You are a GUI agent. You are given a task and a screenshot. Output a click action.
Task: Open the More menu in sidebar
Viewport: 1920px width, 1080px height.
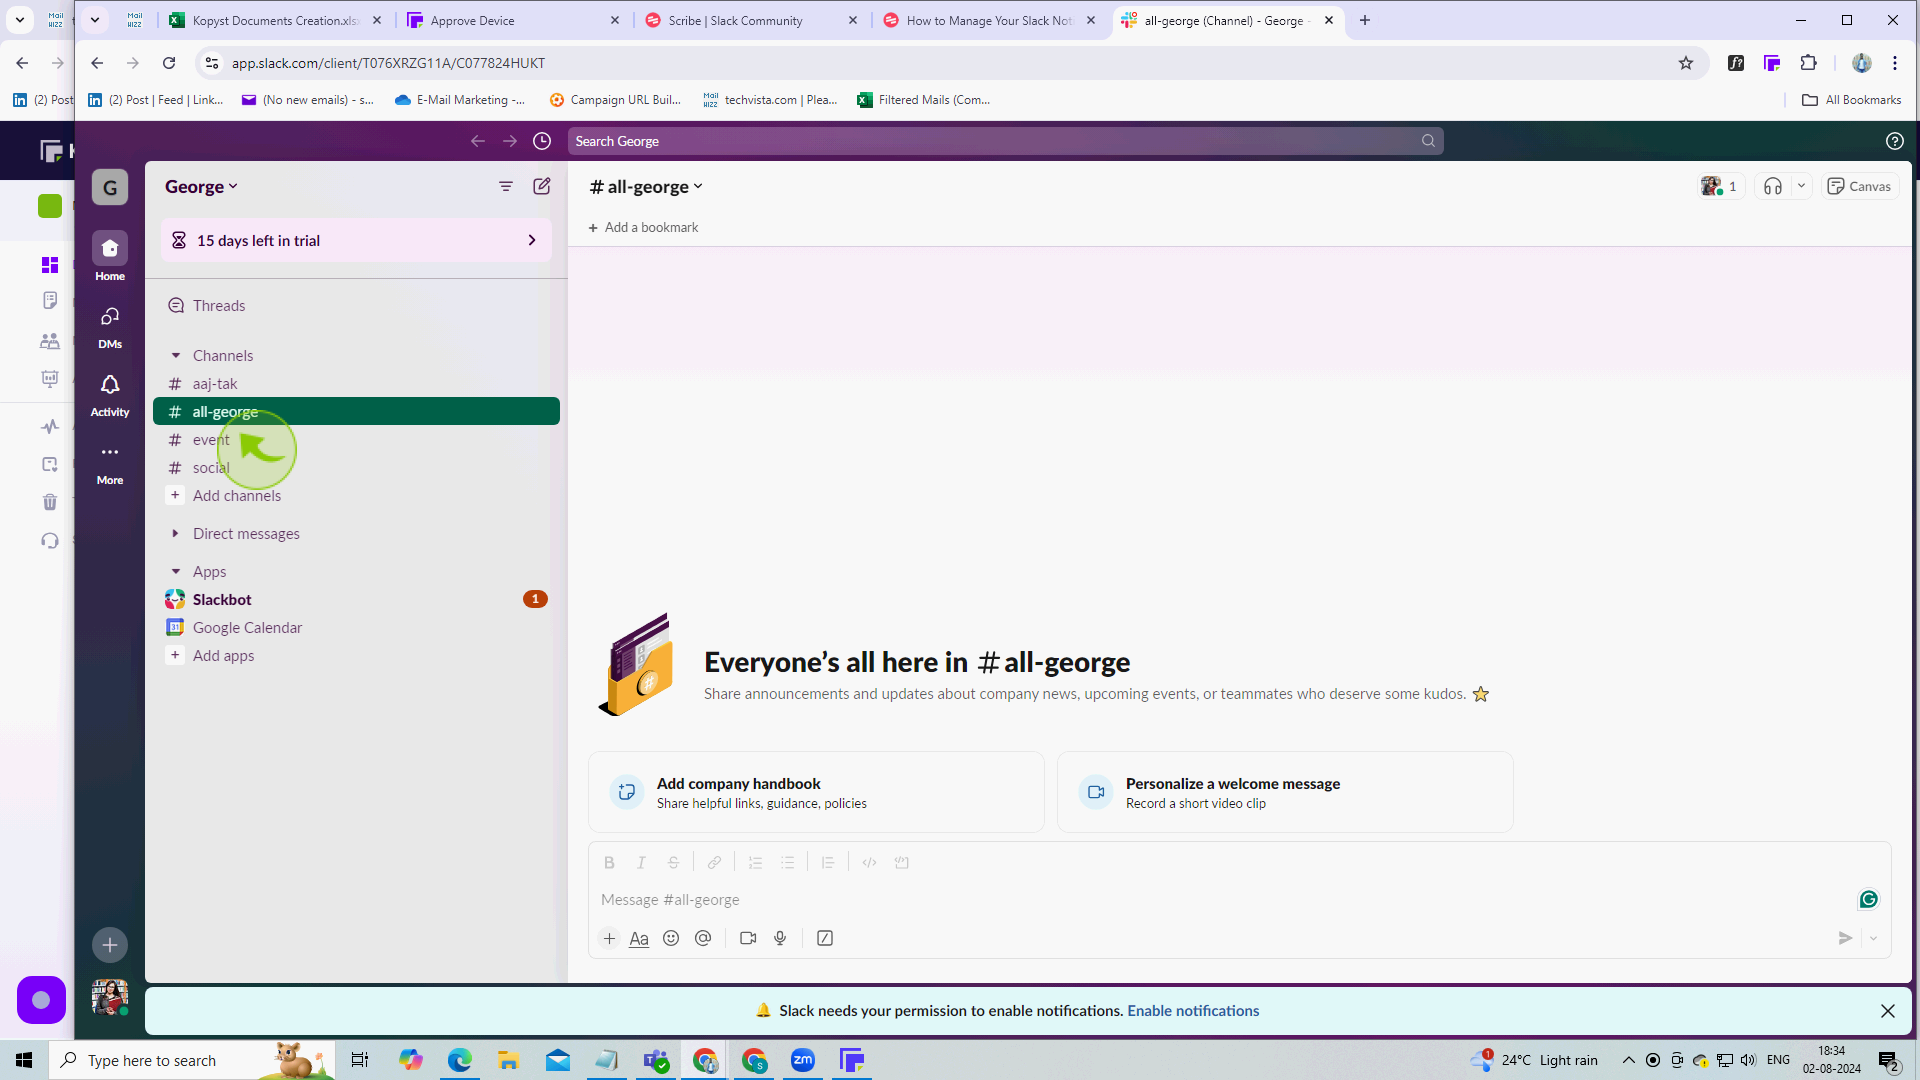(110, 462)
